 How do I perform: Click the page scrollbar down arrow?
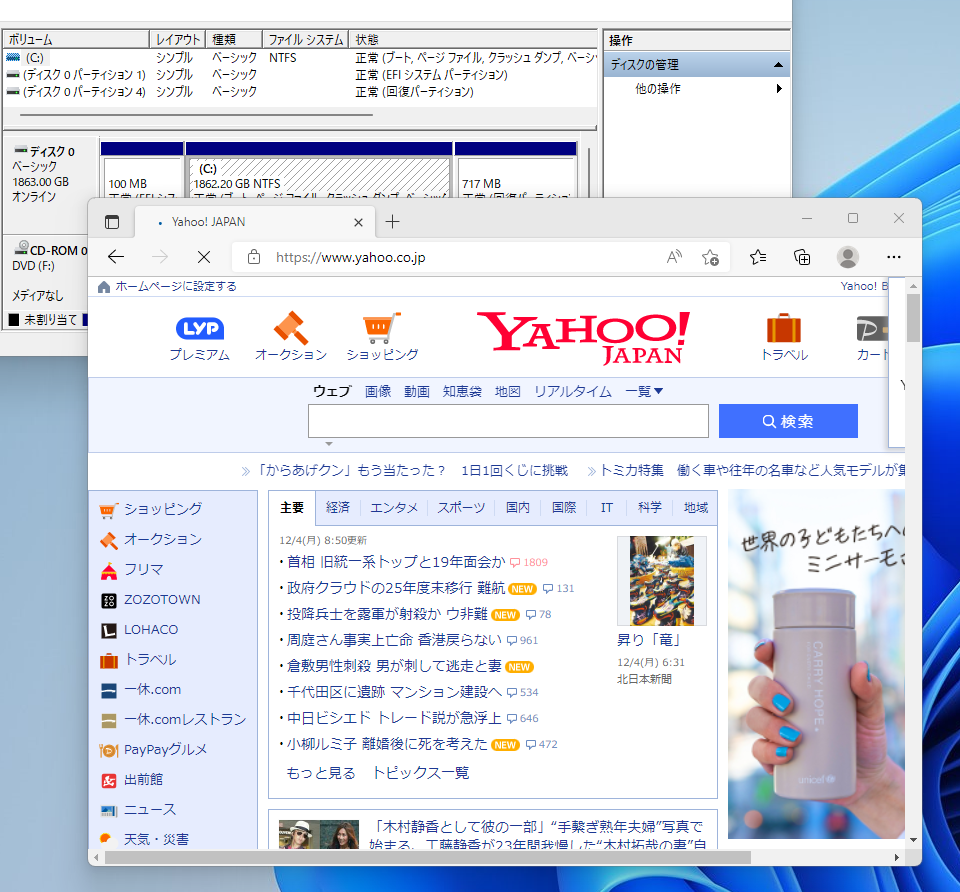click(913, 840)
